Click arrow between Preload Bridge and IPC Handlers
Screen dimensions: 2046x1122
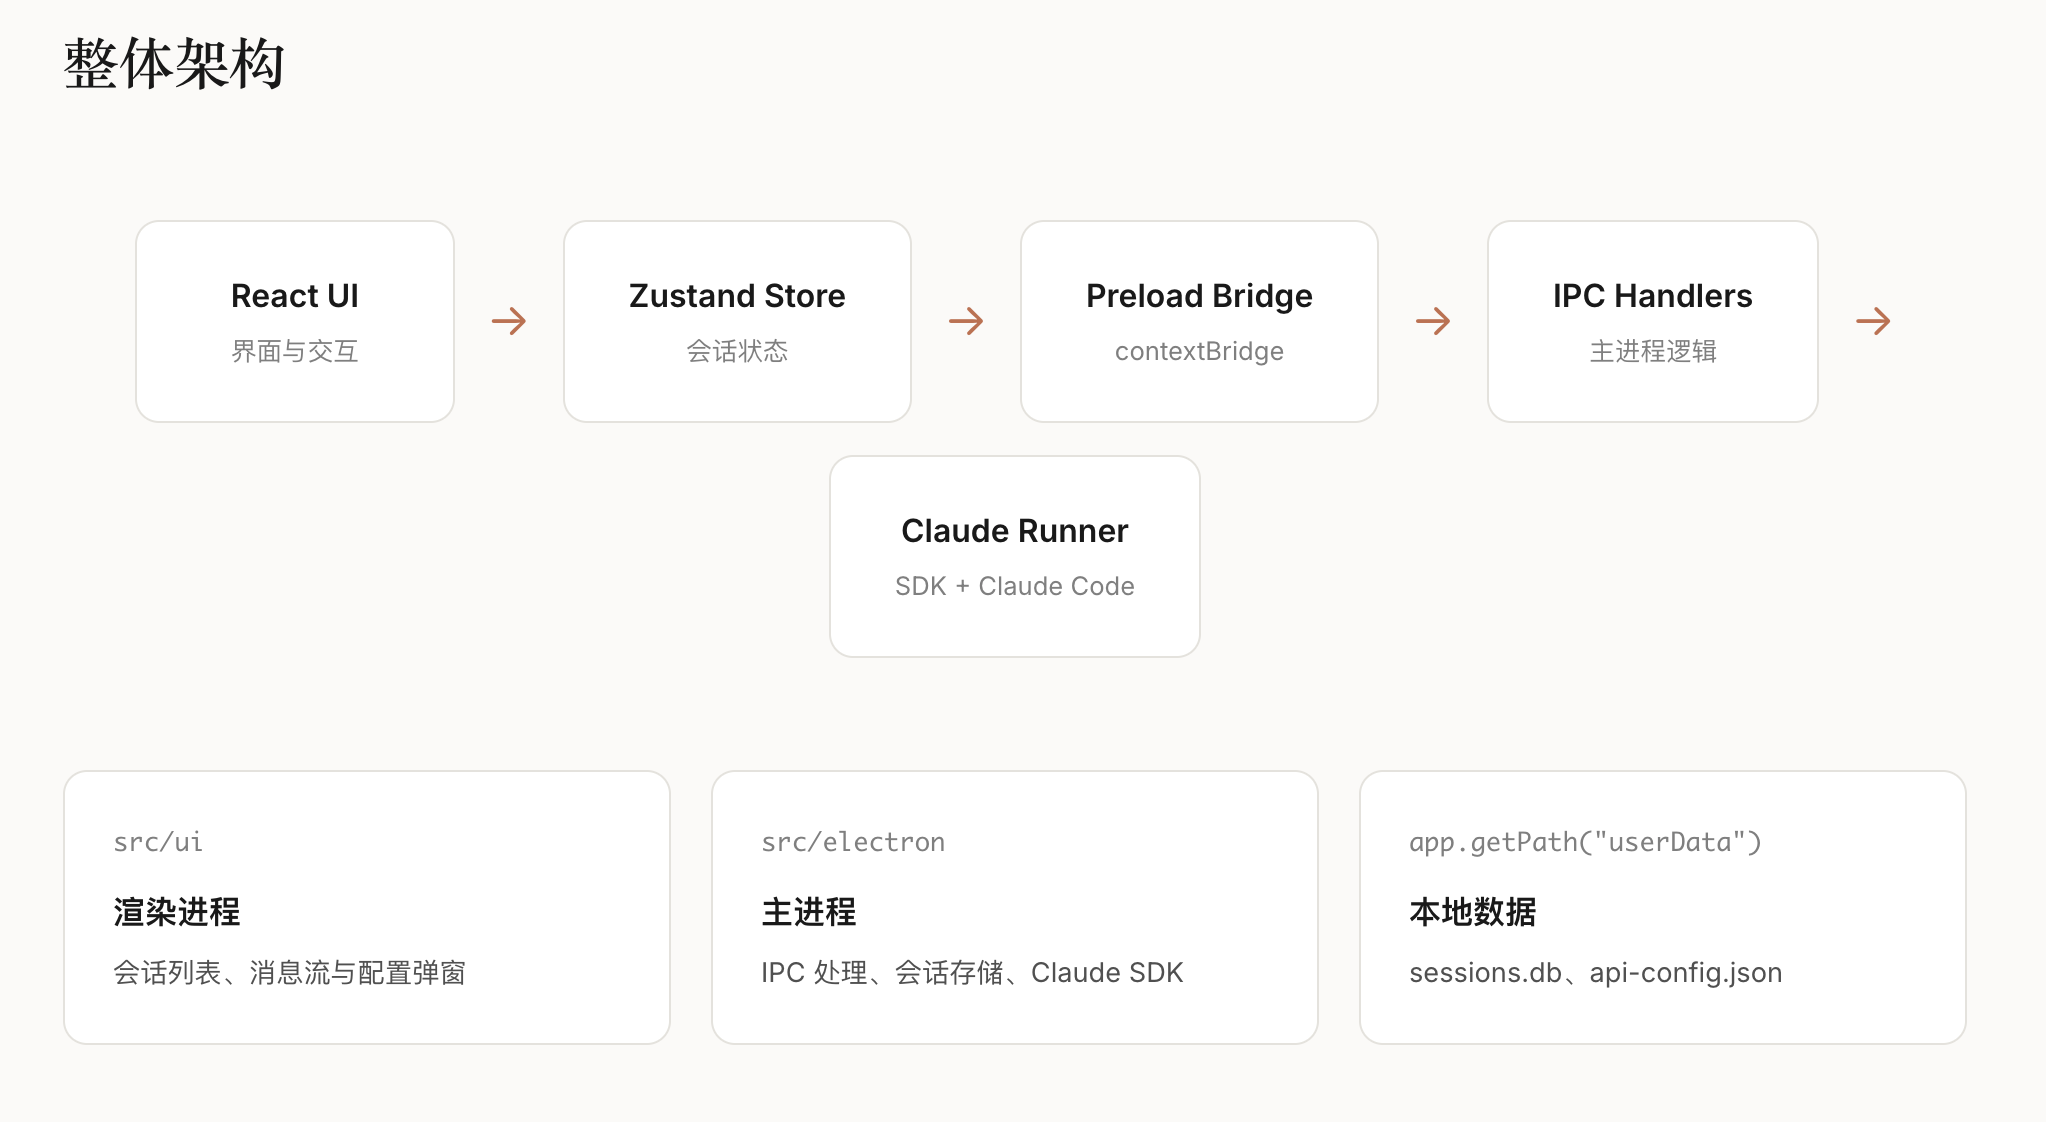pyautogui.click(x=1433, y=321)
